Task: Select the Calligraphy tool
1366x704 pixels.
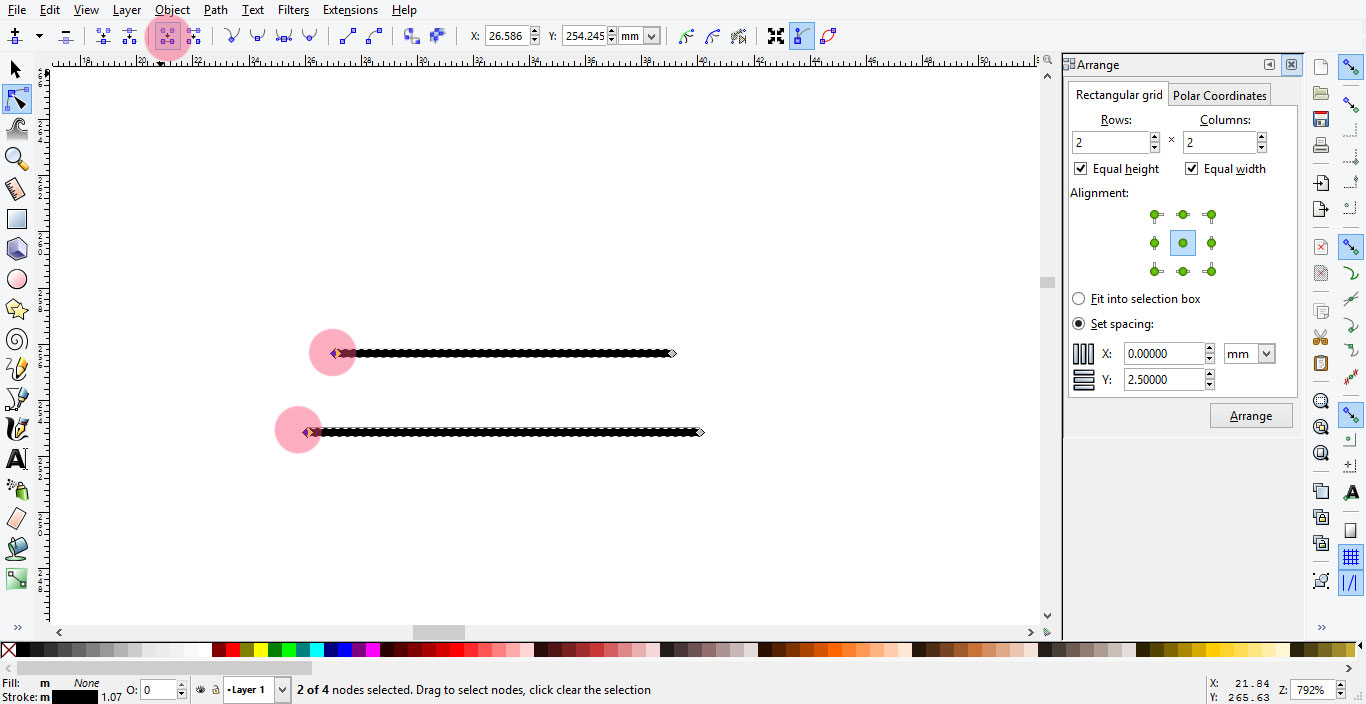Action: coord(16,429)
